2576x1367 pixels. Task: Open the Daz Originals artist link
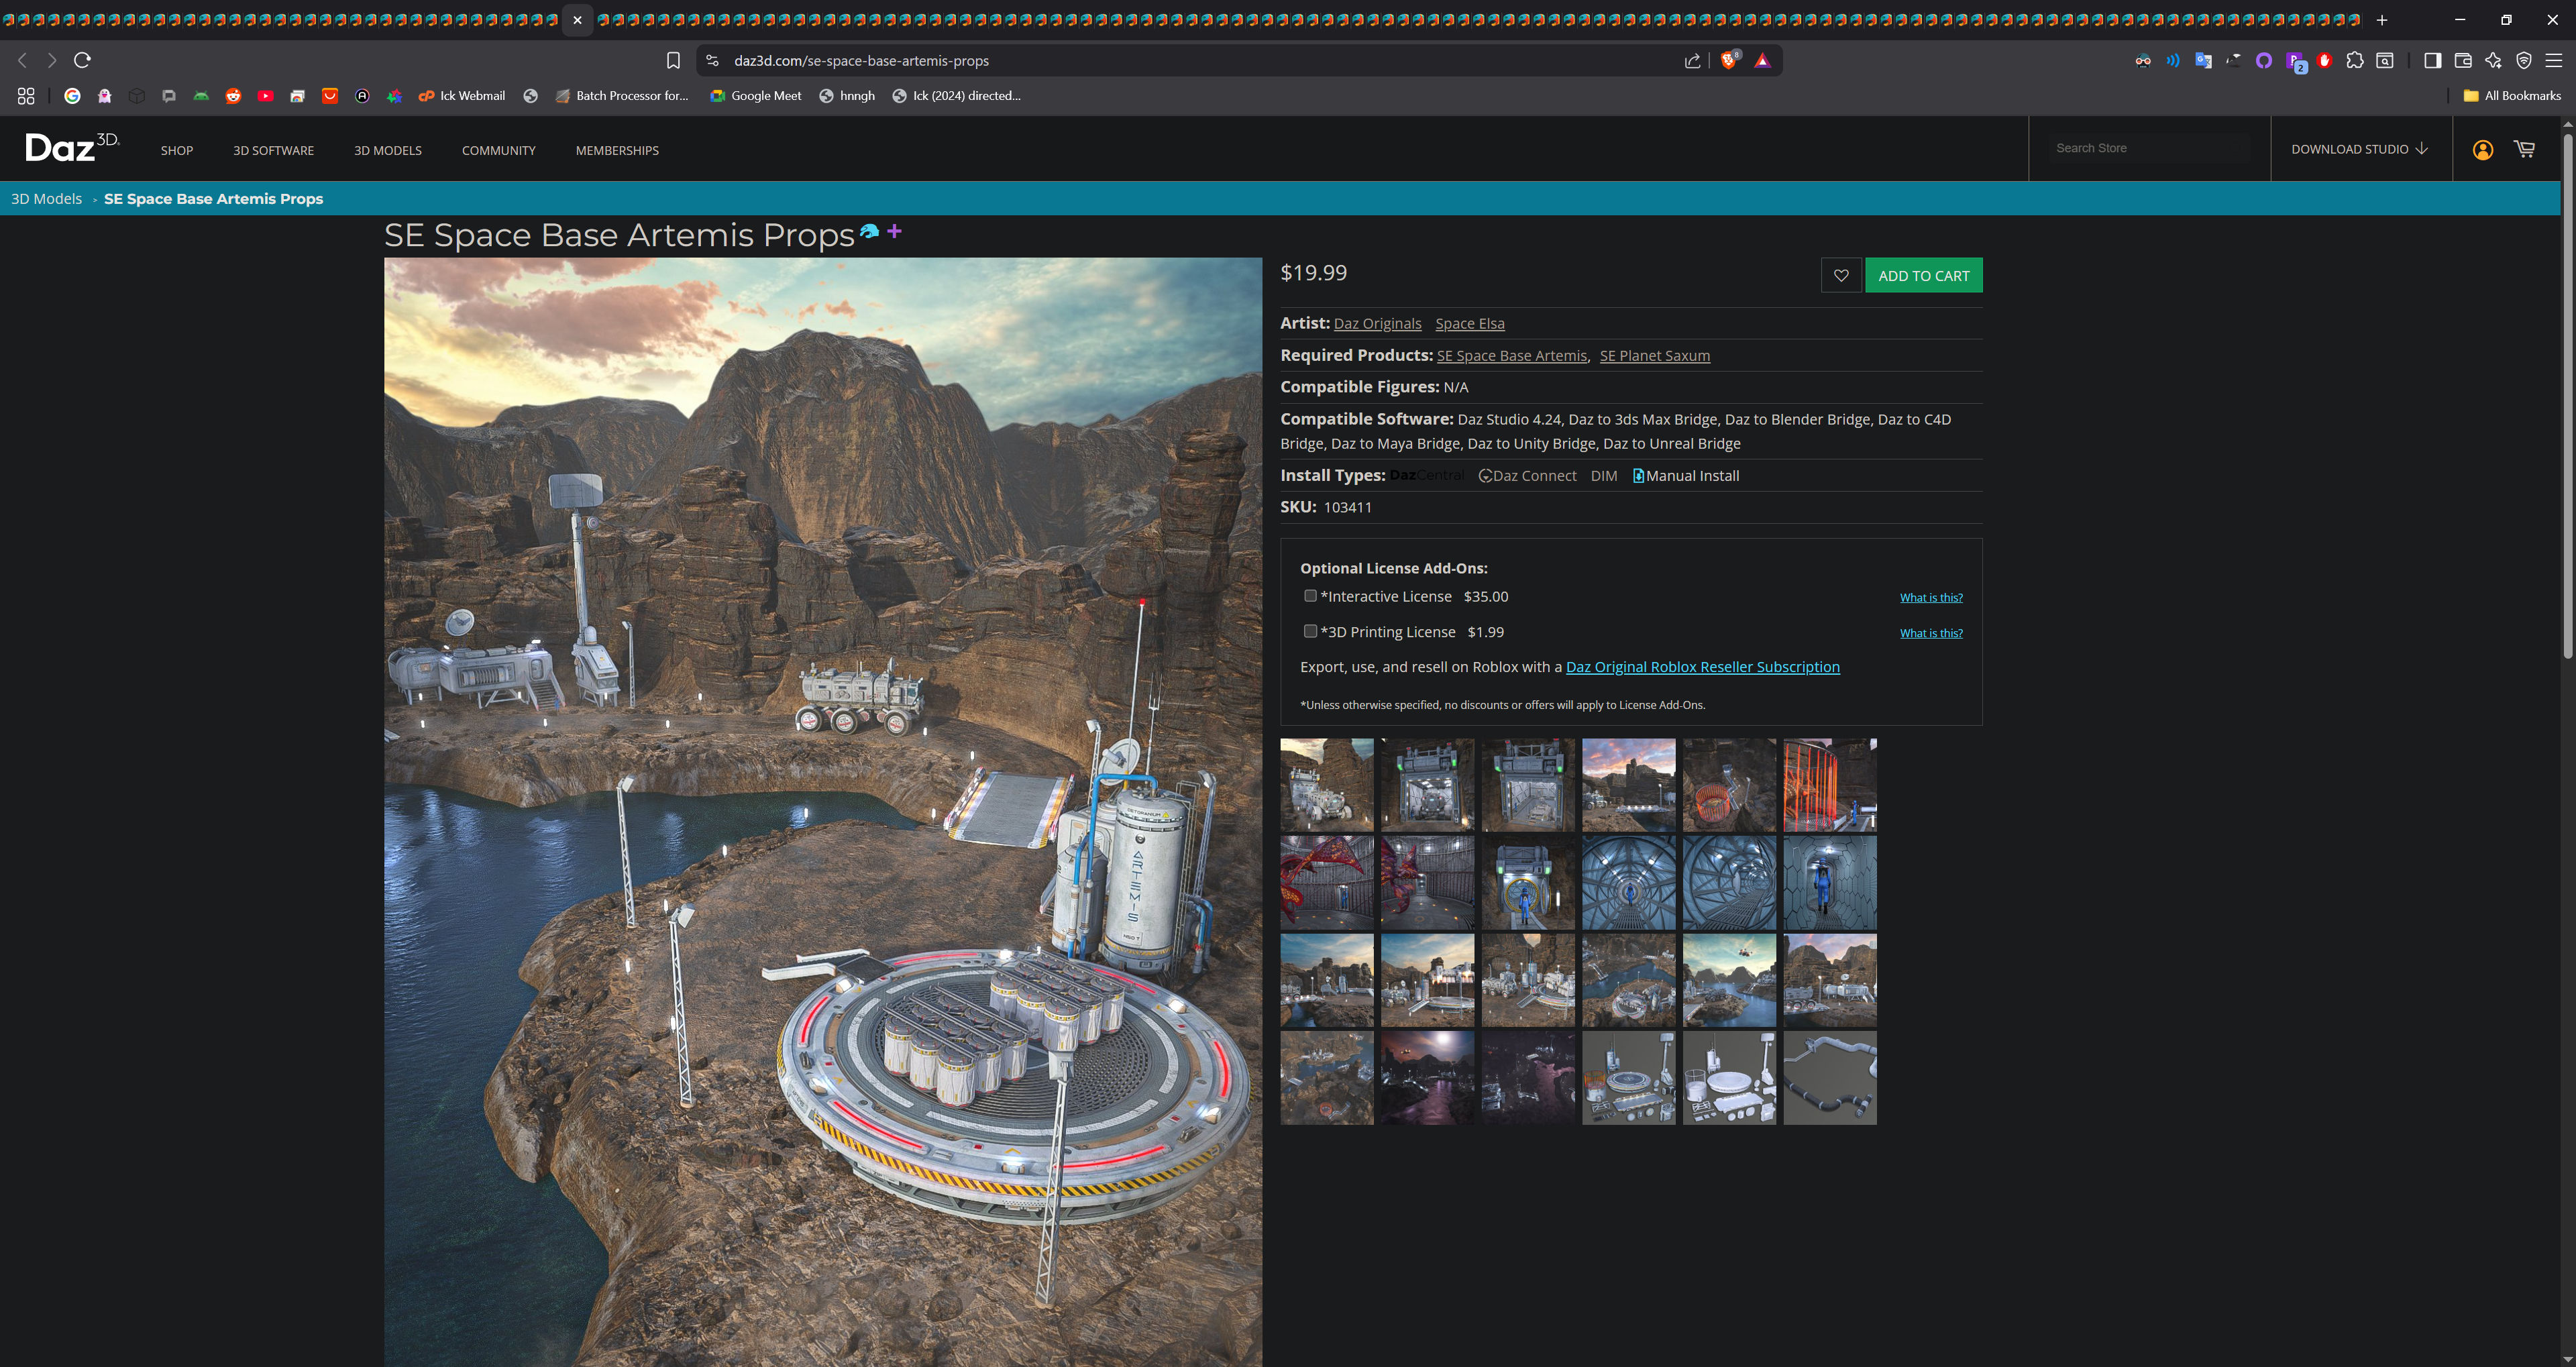(x=1377, y=324)
